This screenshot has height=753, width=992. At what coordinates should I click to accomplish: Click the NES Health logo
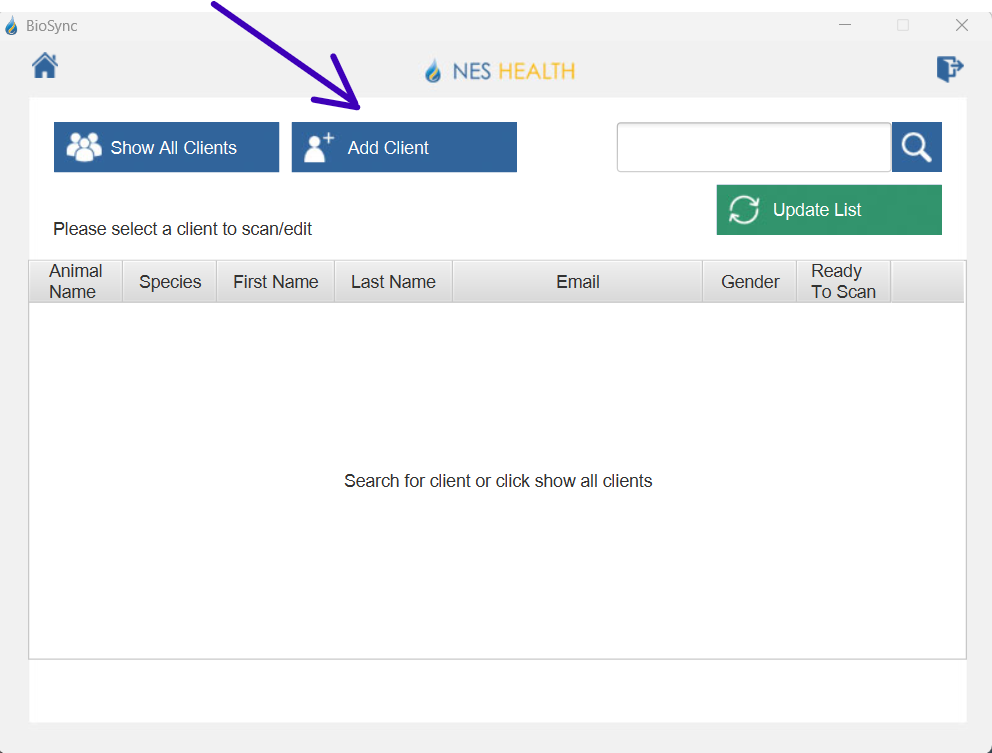point(500,71)
